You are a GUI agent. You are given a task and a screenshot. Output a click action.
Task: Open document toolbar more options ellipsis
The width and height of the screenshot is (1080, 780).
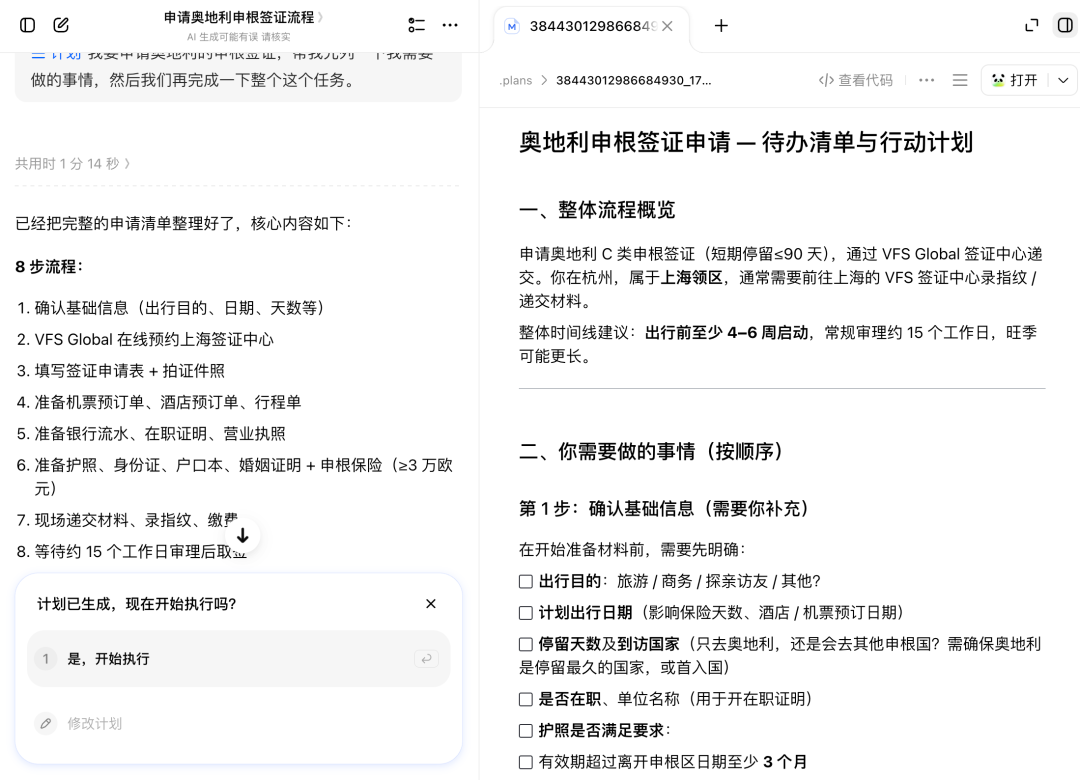pyautogui.click(x=926, y=81)
